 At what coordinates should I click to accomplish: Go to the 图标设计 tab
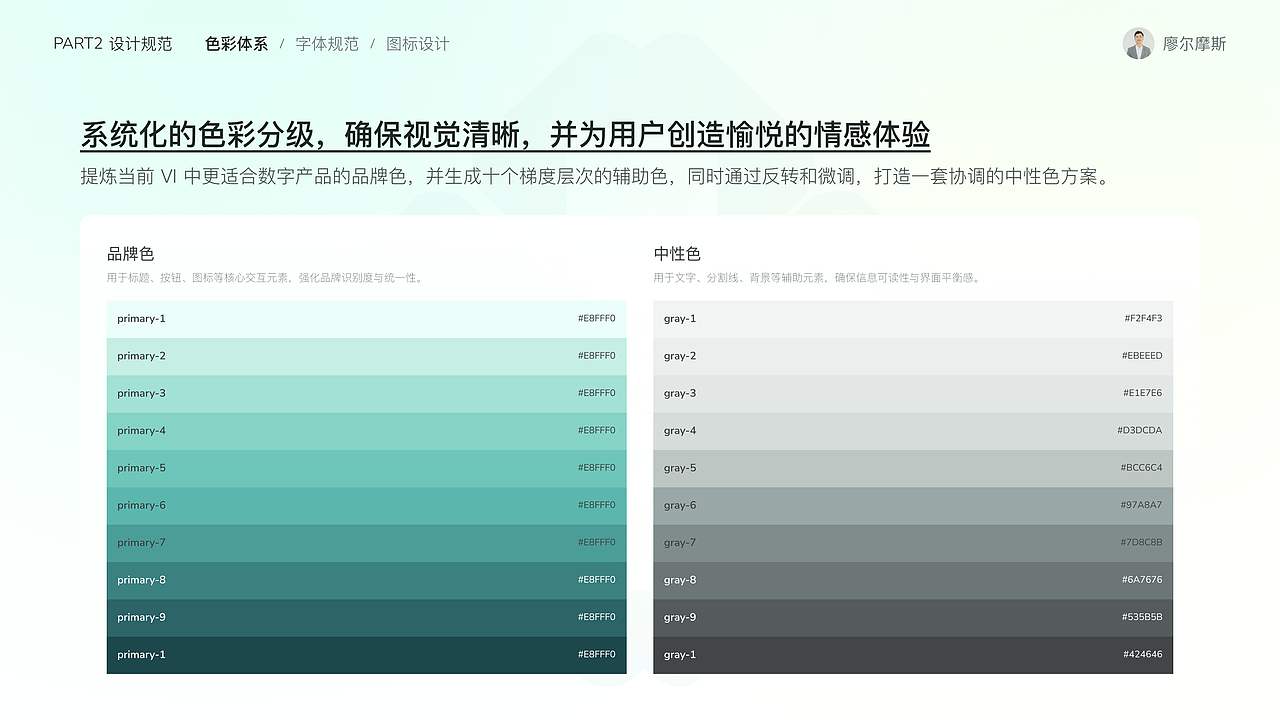coord(418,44)
